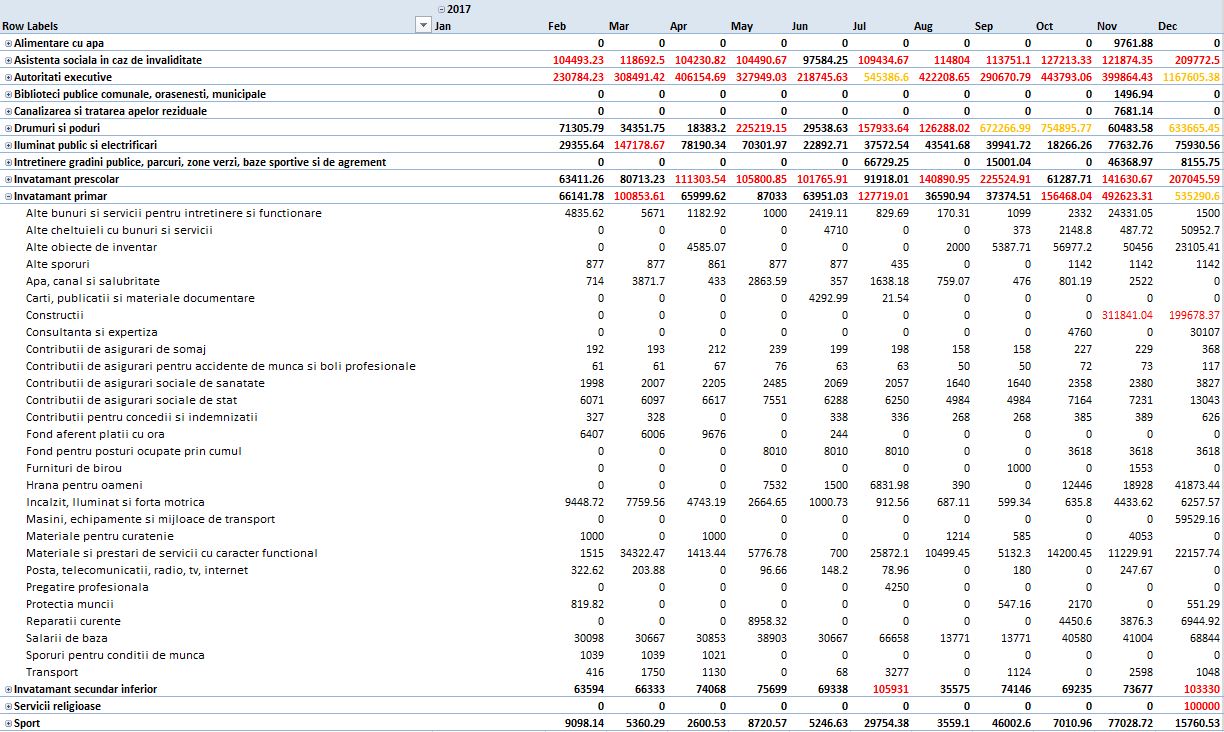The image size is (1224, 732).
Task: Expand the Sport category row
Action: pyautogui.click(x=8, y=723)
